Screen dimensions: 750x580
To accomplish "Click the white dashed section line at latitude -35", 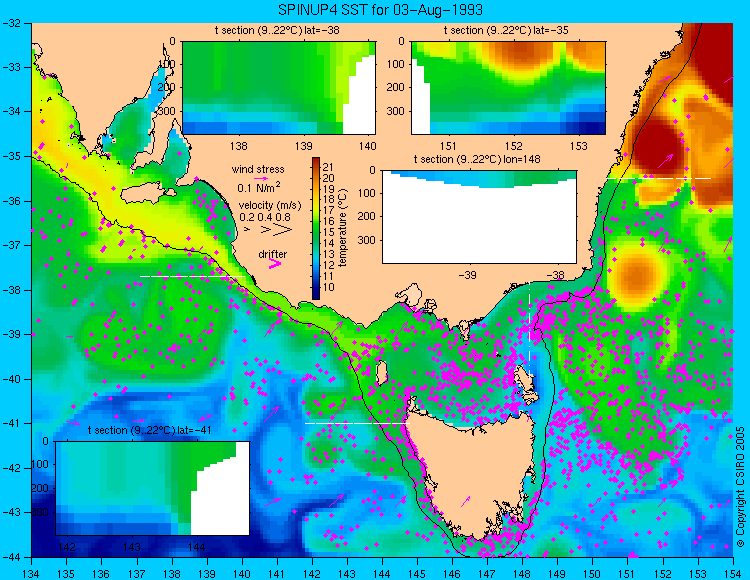I will point(659,178).
